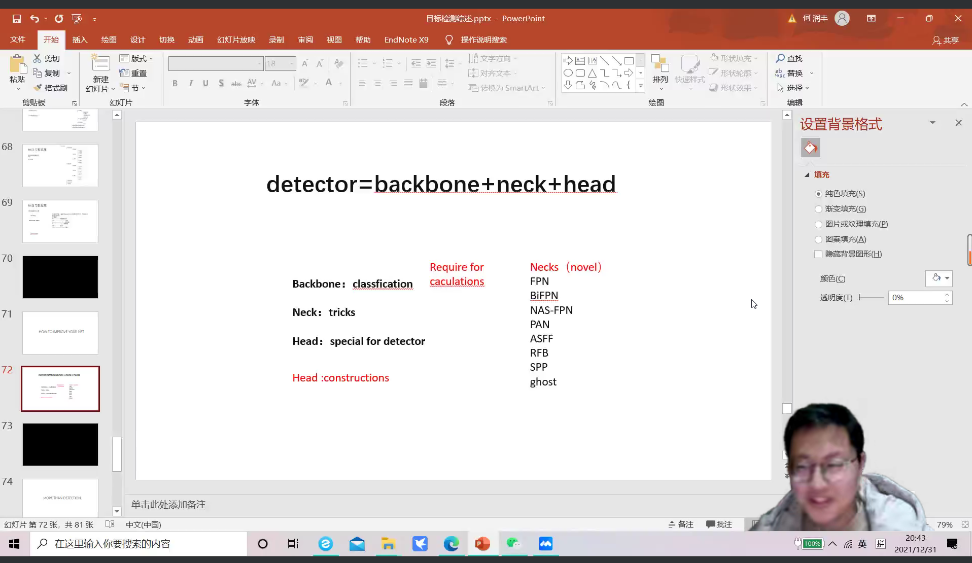Click the Save icon in the title bar
This screenshot has height=563, width=972.
[x=17, y=19]
